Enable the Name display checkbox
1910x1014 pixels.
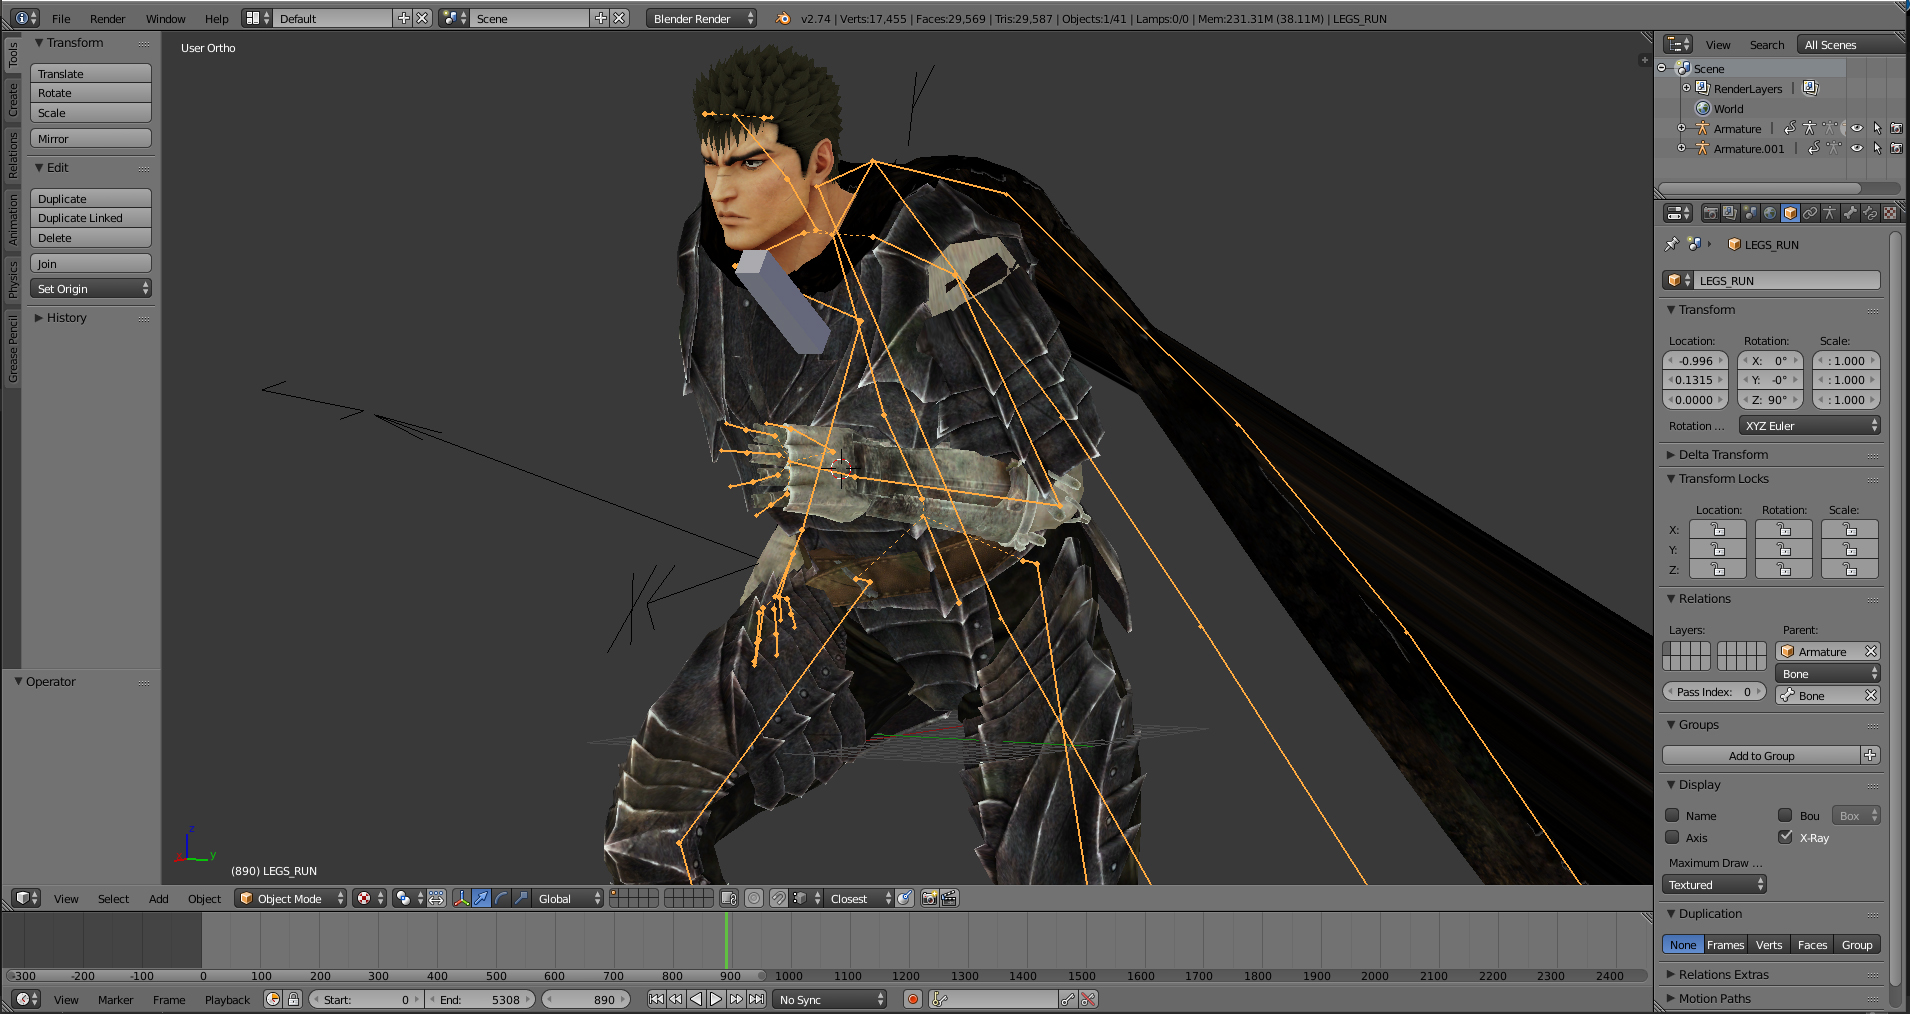1672,815
